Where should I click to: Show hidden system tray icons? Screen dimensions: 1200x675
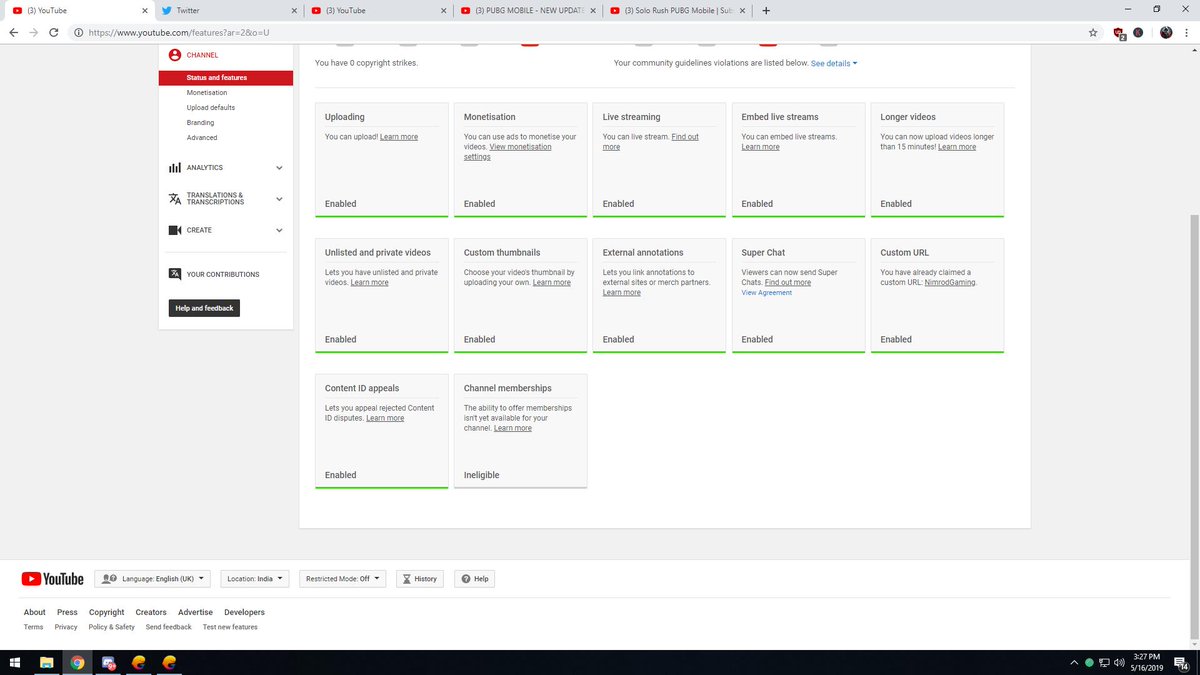[x=1075, y=662]
